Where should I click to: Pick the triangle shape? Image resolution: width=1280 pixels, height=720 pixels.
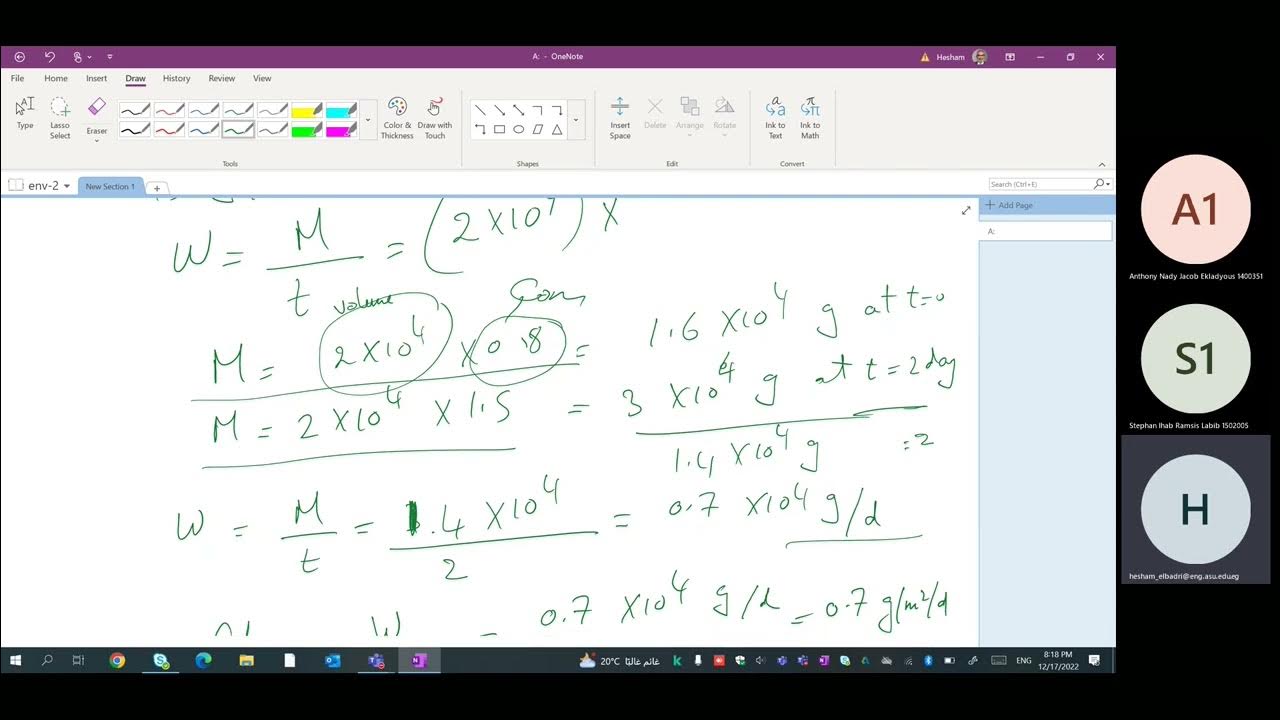pyautogui.click(x=557, y=129)
